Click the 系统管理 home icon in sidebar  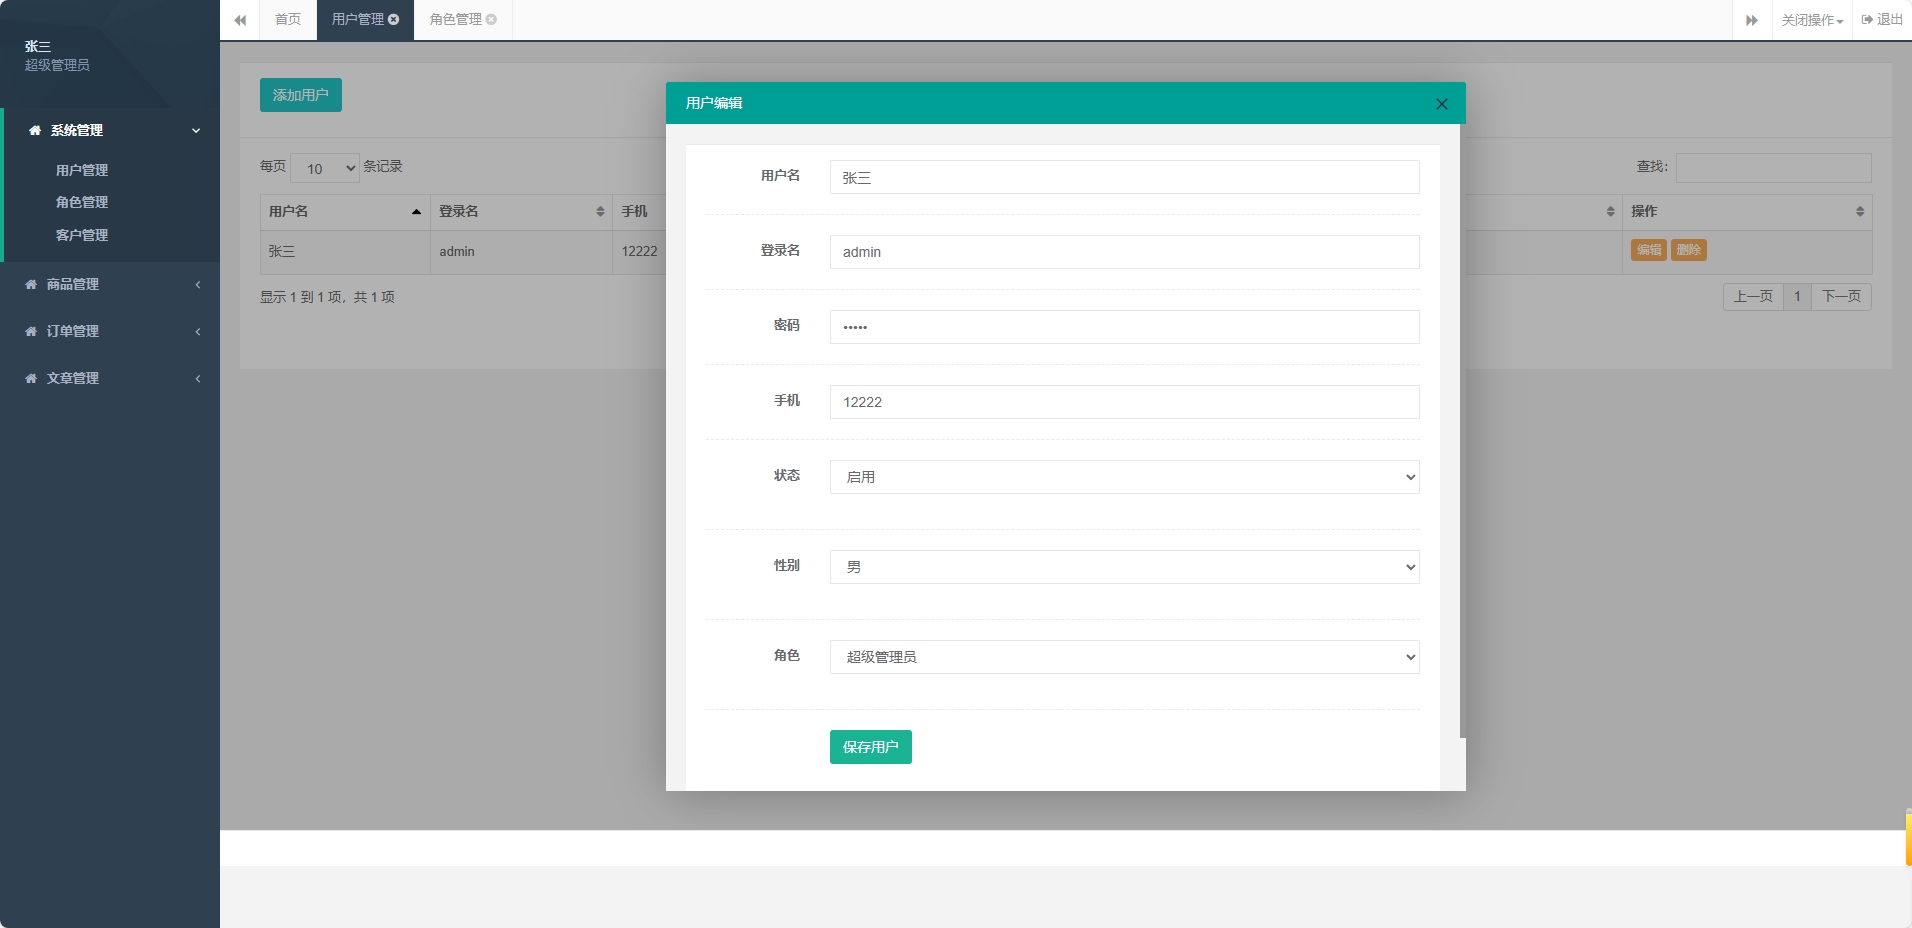click(x=35, y=131)
